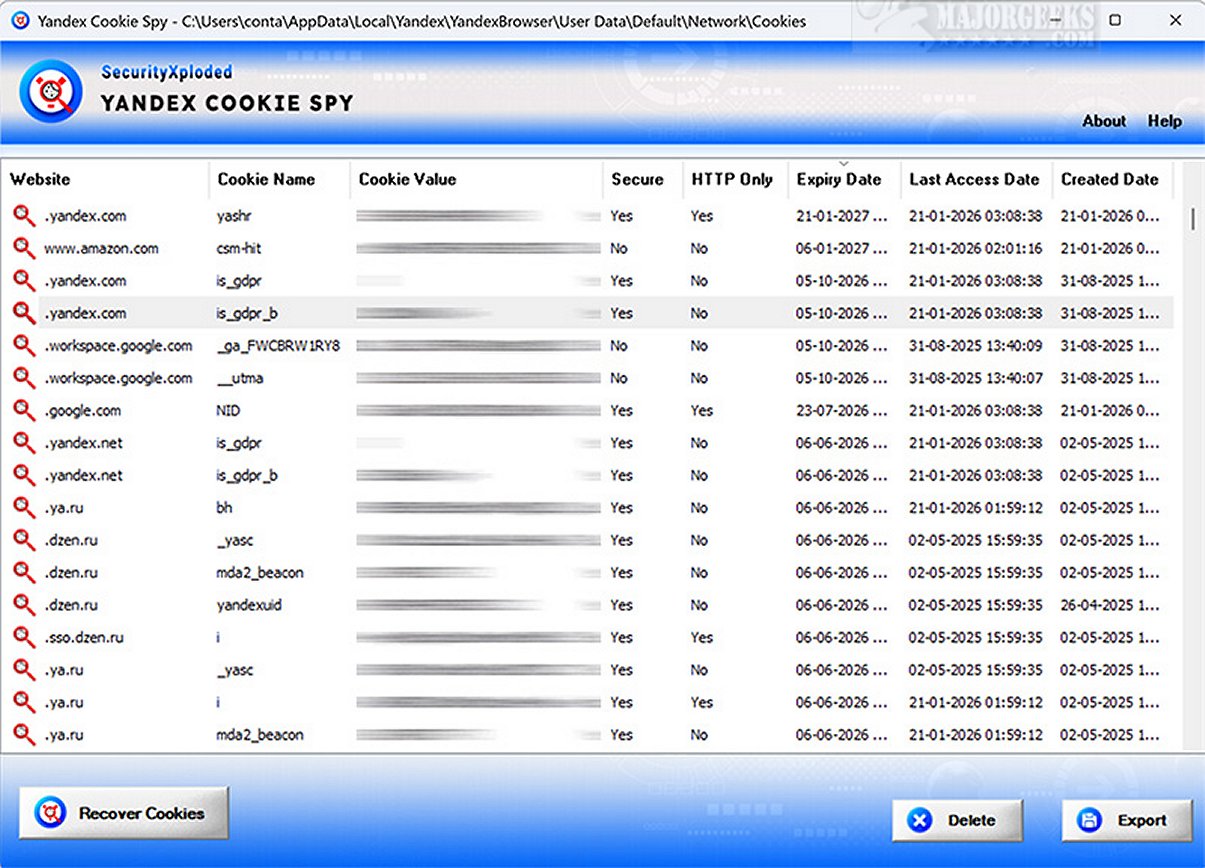The image size is (1205, 868).
Task: Click magnifier icon next to .sso.dzen.ru
Action: coord(24,637)
